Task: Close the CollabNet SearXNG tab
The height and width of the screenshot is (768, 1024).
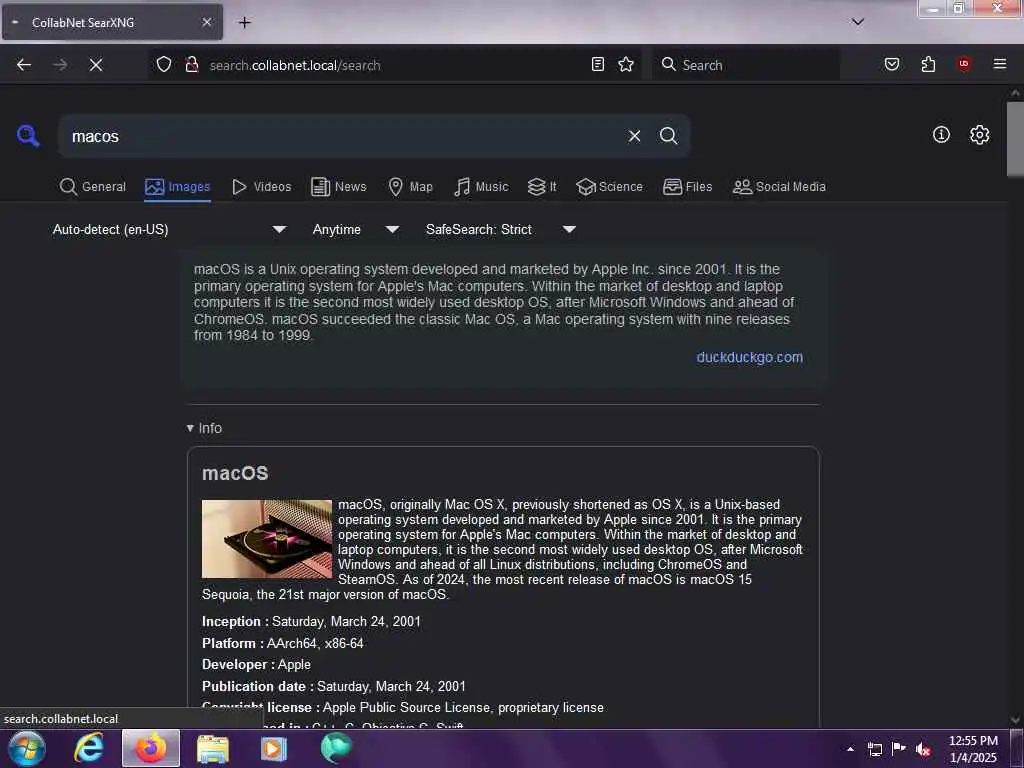Action: (207, 22)
